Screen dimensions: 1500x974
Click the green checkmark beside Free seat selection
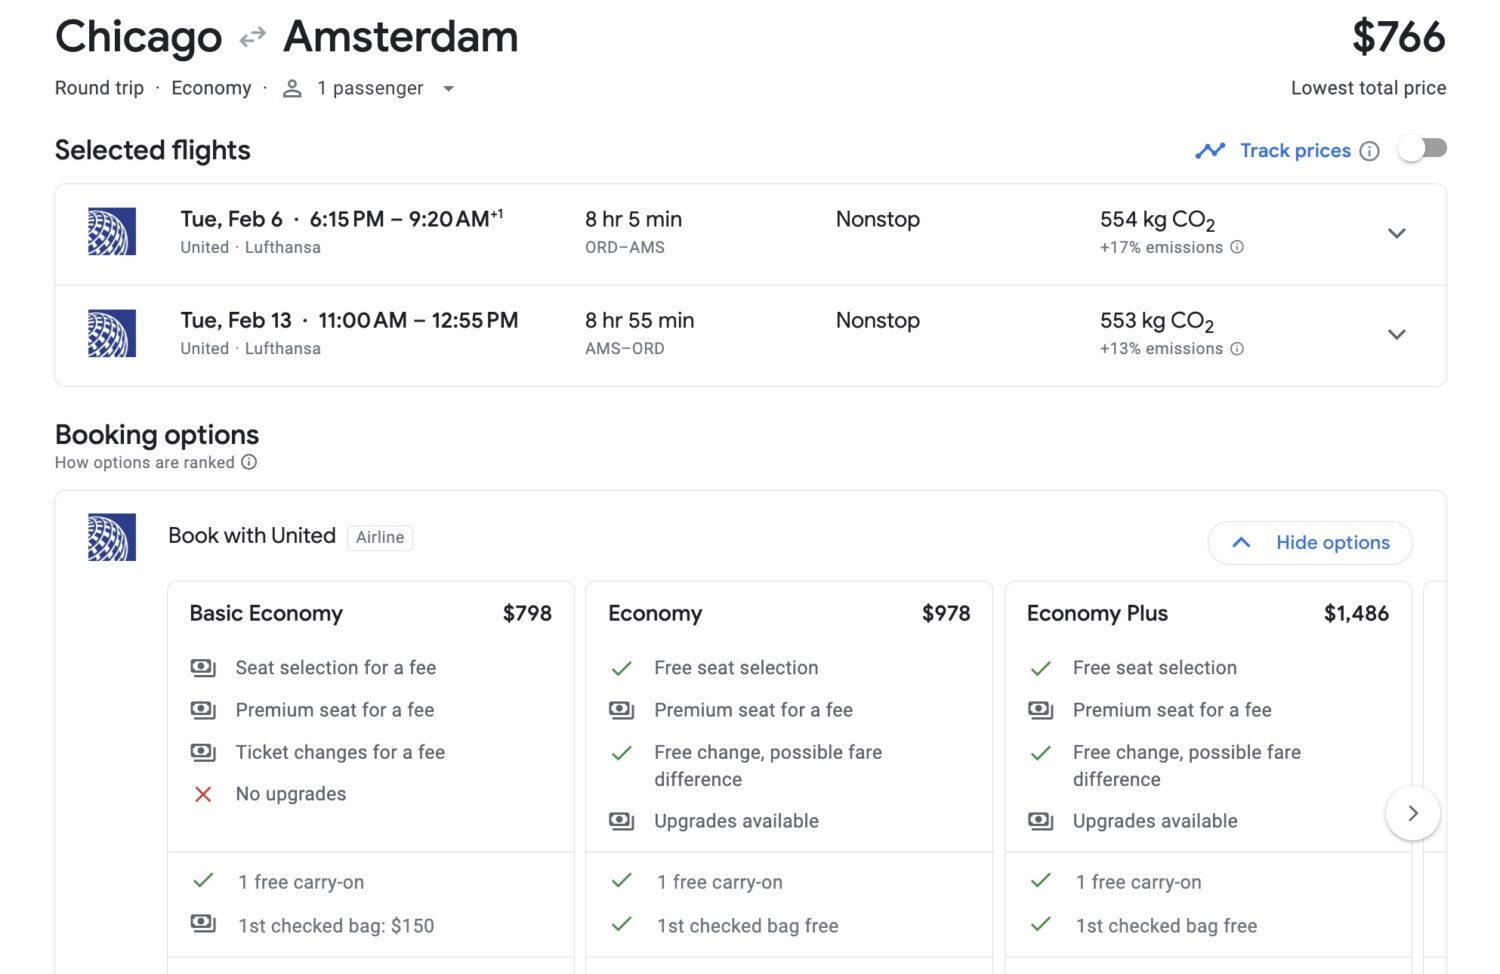click(x=622, y=667)
